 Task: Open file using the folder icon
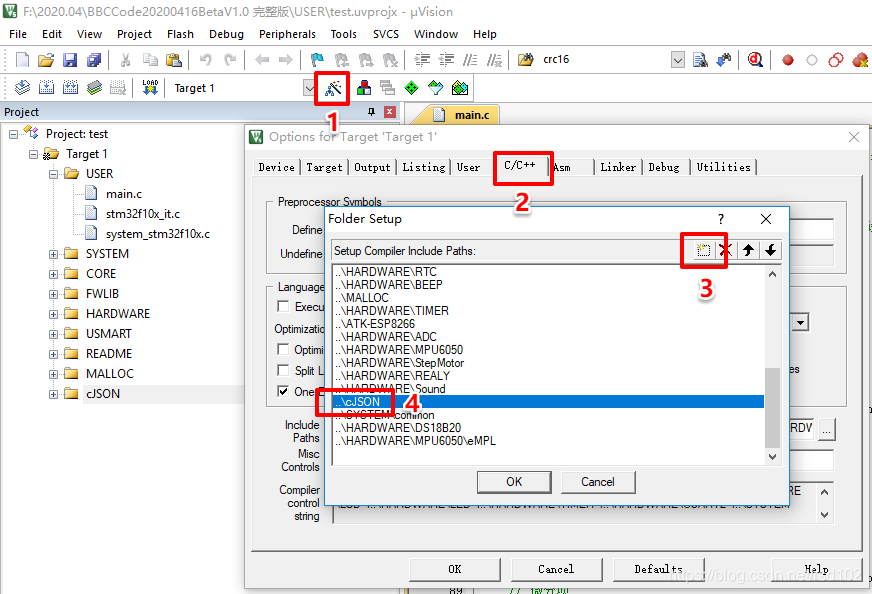click(x=46, y=60)
